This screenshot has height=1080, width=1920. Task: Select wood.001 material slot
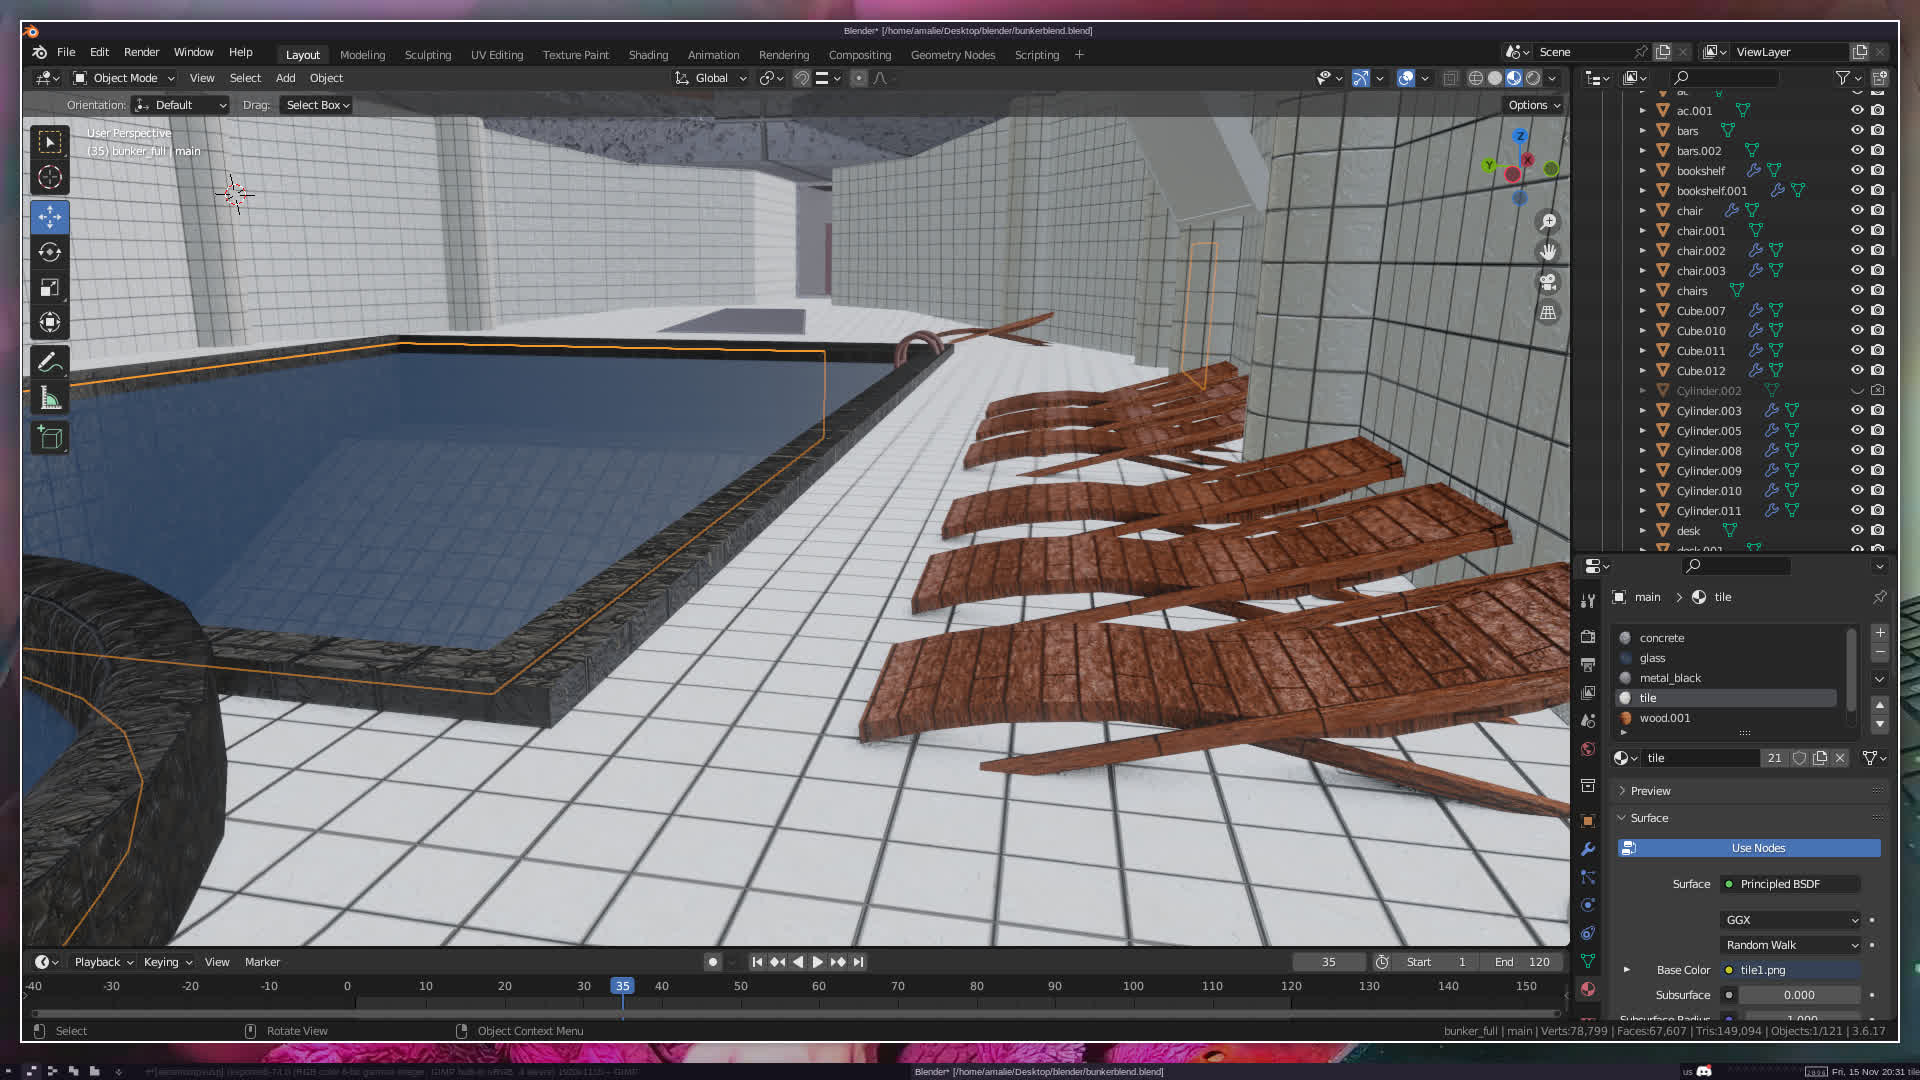(x=1665, y=718)
